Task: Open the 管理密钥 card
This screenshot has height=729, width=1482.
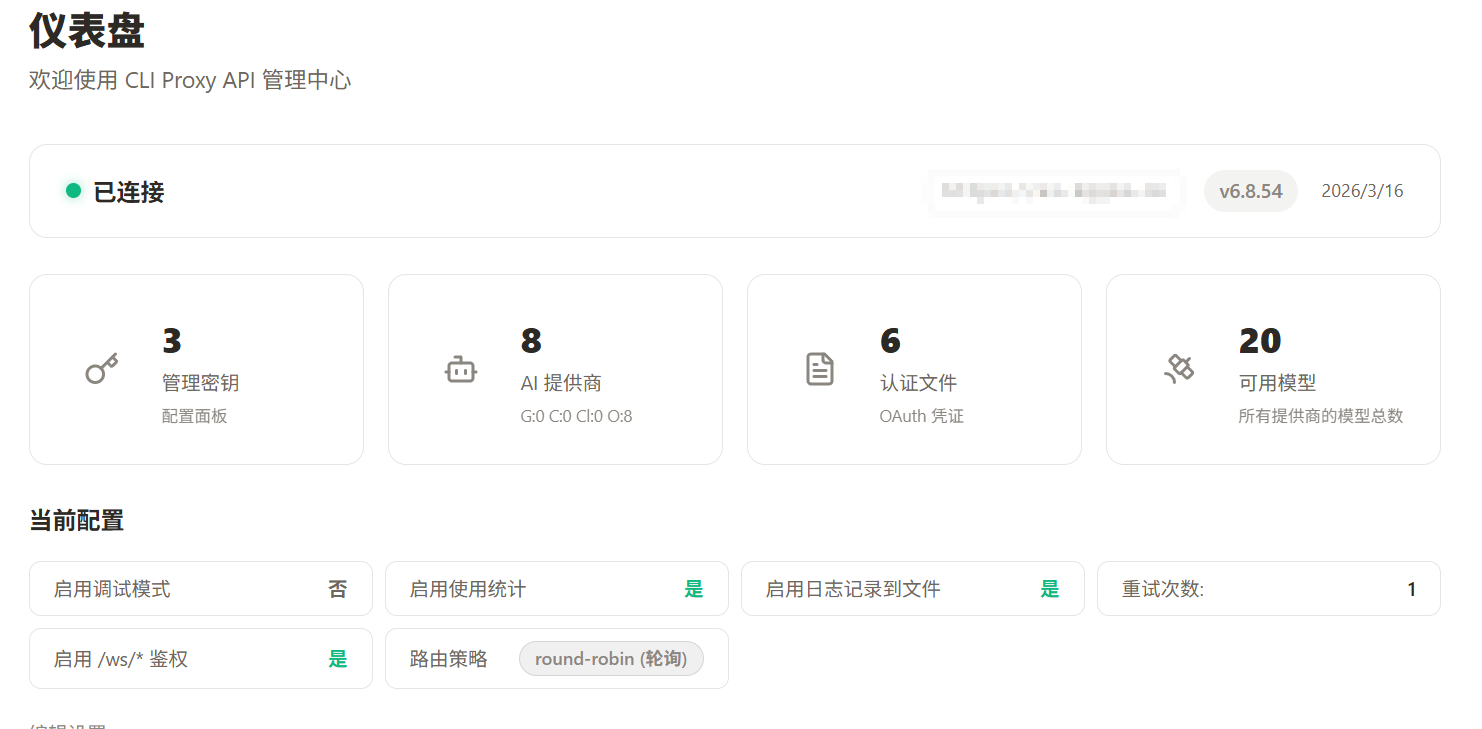Action: click(x=196, y=369)
